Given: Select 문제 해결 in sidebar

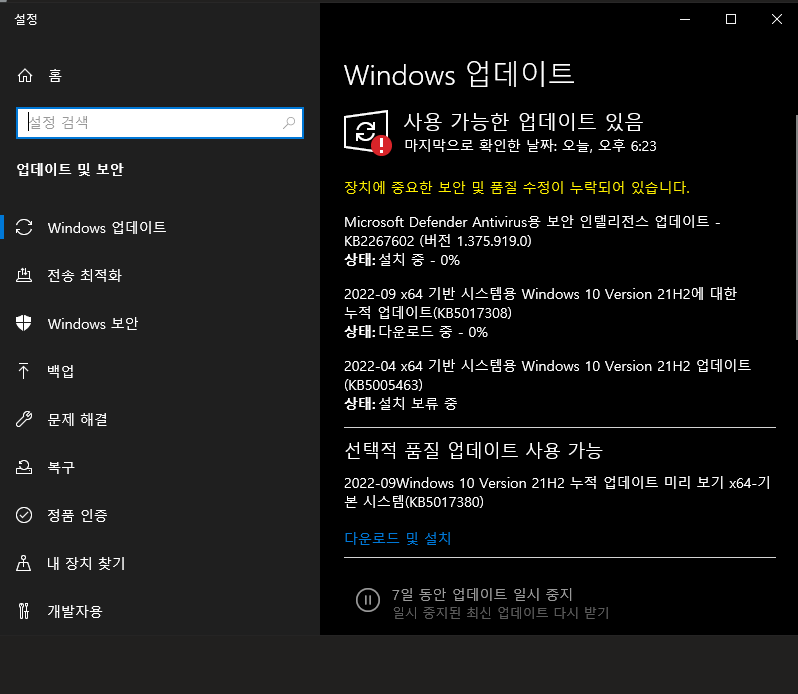Looking at the screenshot, I should coord(160,419).
